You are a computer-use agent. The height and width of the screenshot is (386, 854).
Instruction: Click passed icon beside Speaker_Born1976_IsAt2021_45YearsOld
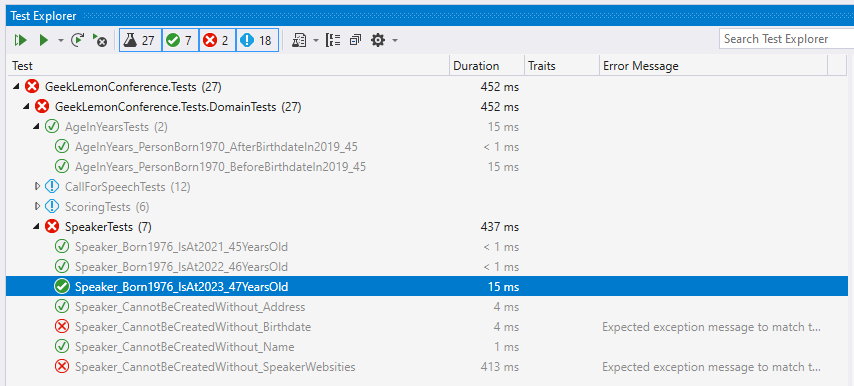[x=62, y=247]
